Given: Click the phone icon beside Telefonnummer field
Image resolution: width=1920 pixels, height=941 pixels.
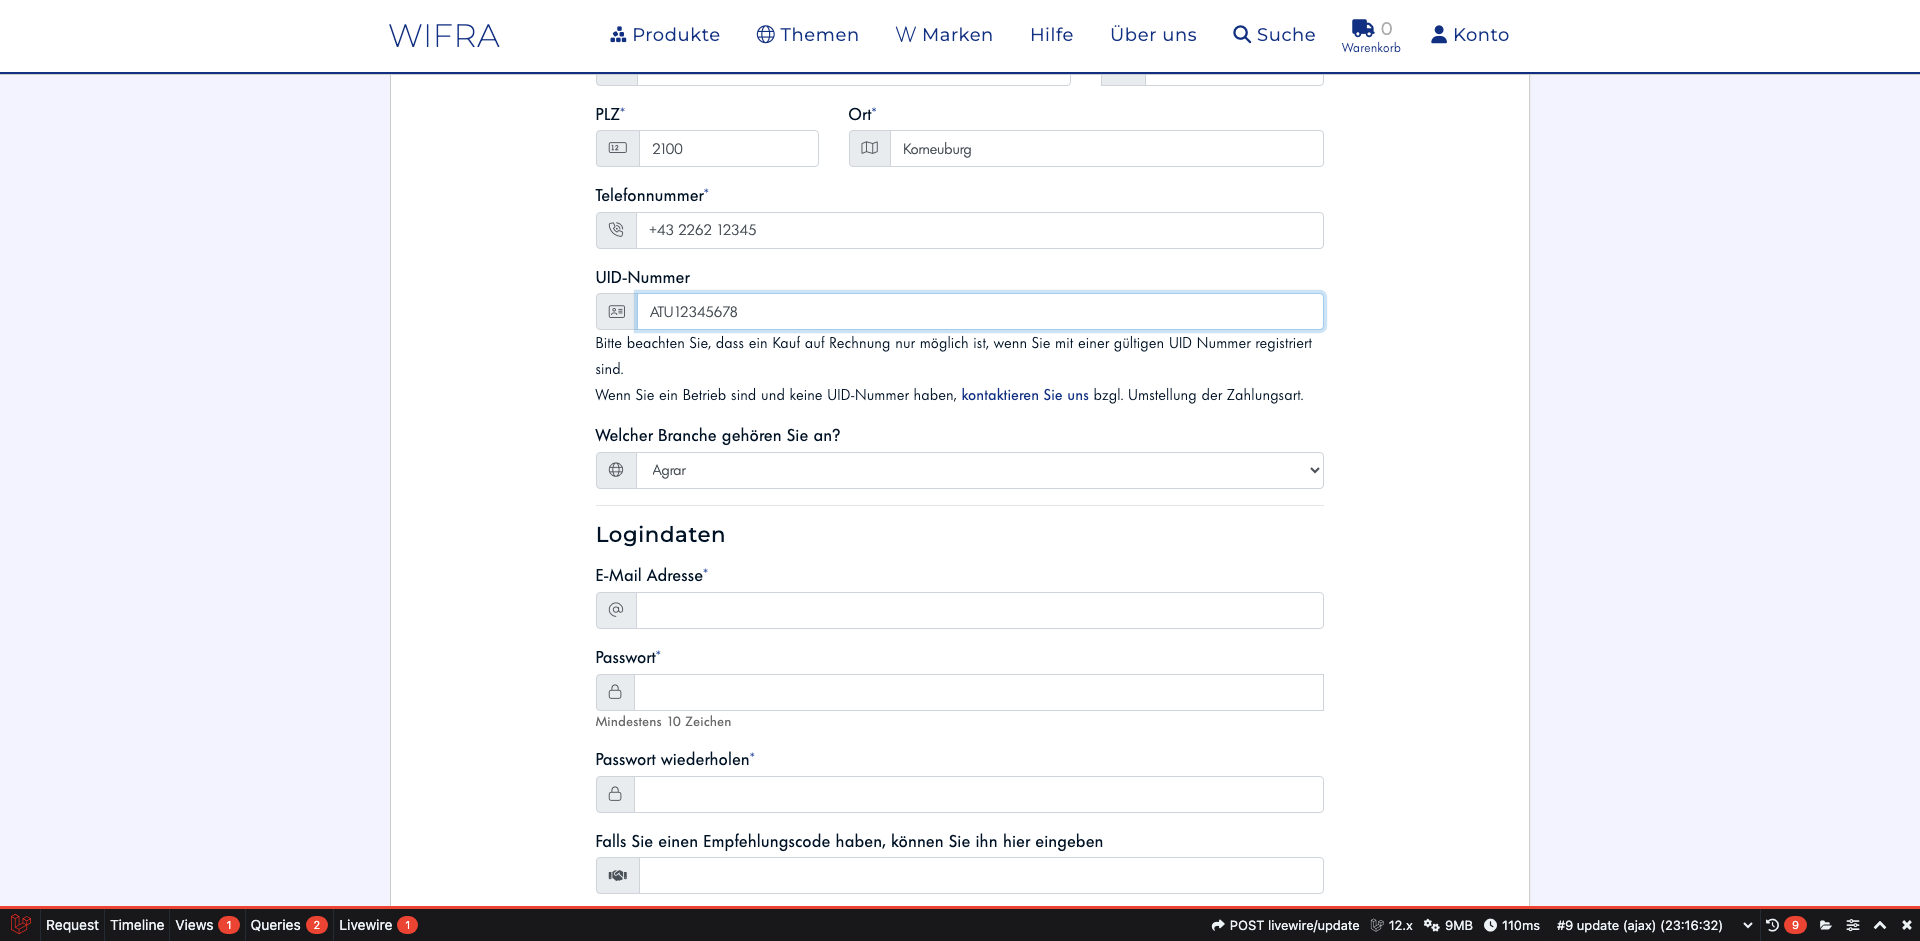Looking at the screenshot, I should point(616,230).
